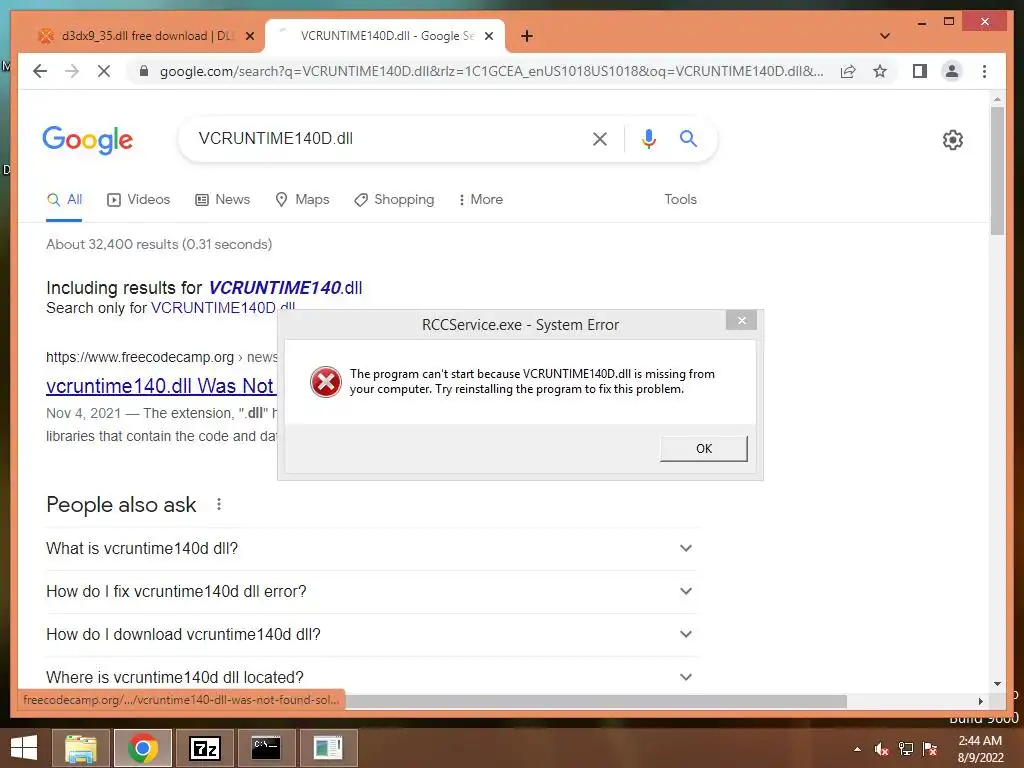The width and height of the screenshot is (1024, 768).
Task: Click the horizontal scrollbar right arrow
Action: (x=980, y=701)
